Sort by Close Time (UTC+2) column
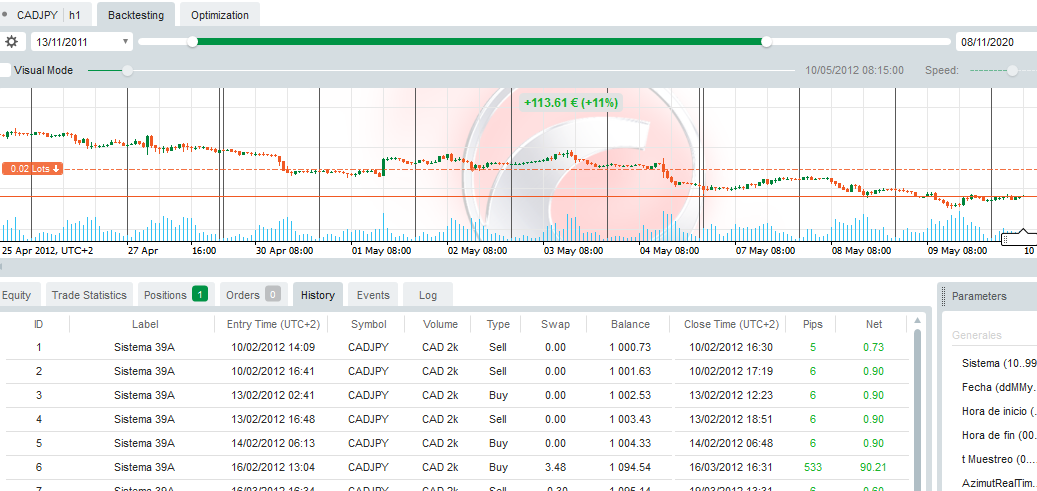The height and width of the screenshot is (491, 1037). point(733,324)
